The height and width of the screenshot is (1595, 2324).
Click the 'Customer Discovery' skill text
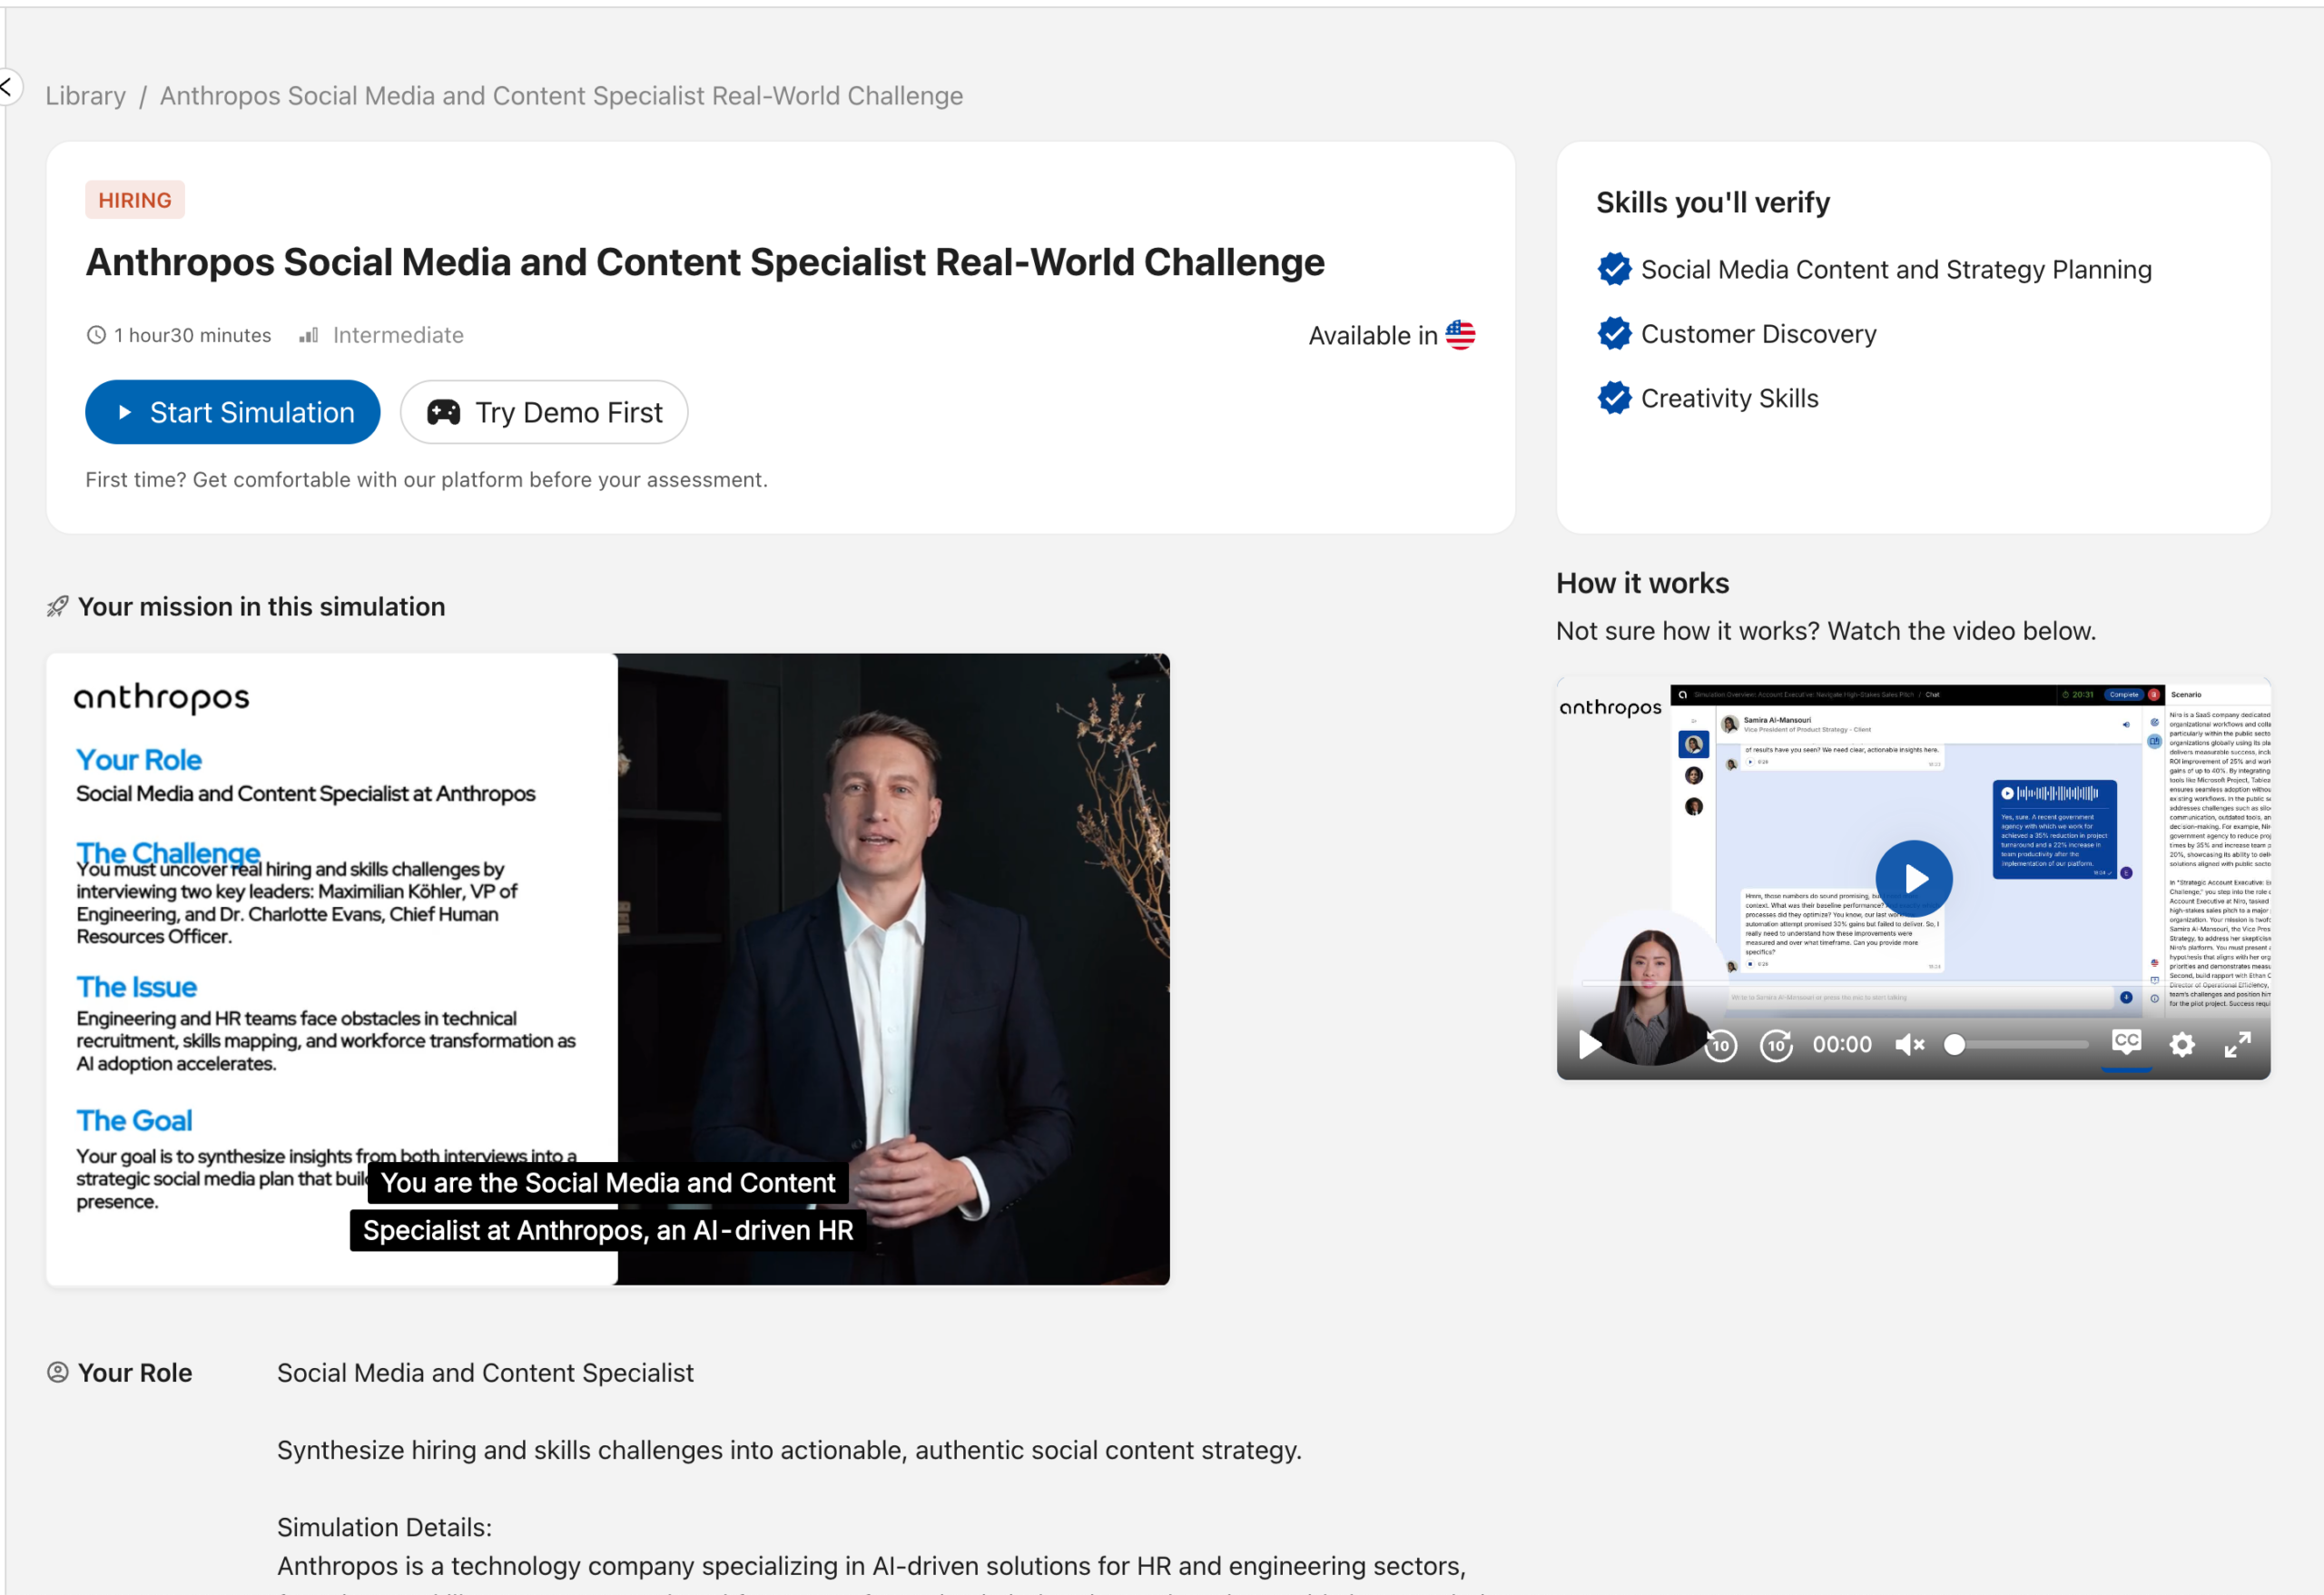click(1759, 334)
